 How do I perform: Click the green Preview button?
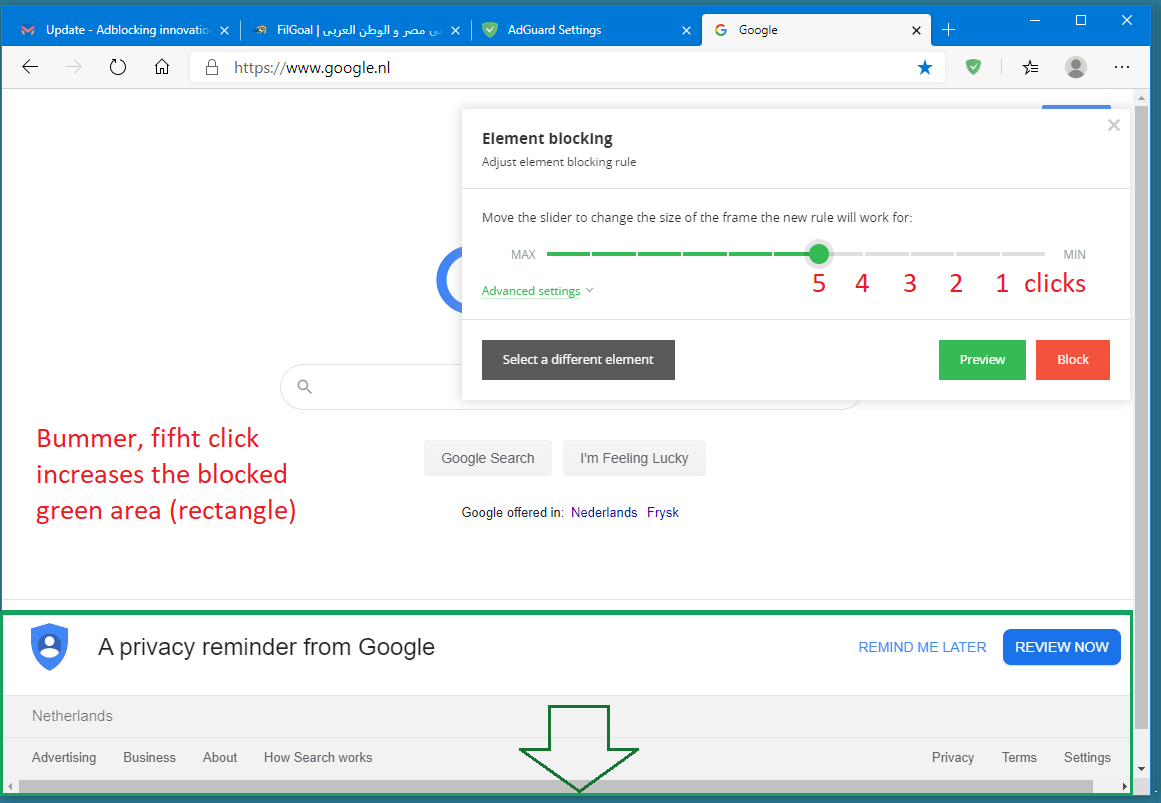(982, 360)
